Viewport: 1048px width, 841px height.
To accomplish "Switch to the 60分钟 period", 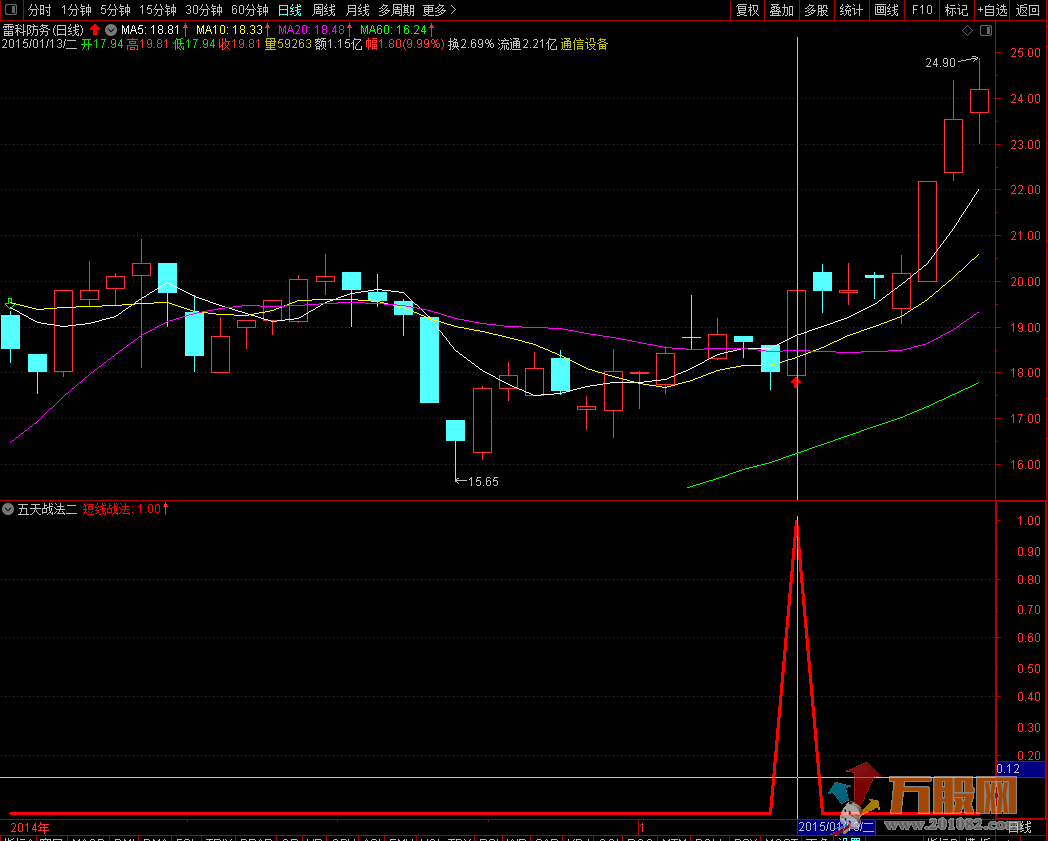I will pyautogui.click(x=250, y=10).
